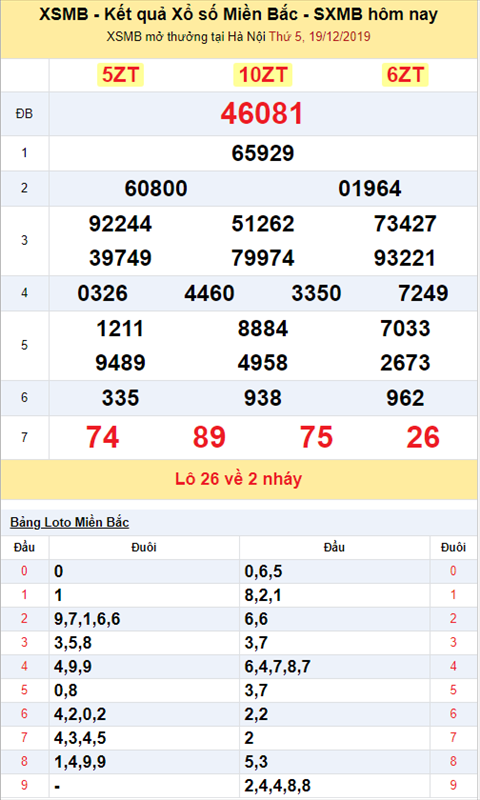Viewport: 480px width, 800px height.
Task: Select the 6ZT code badge
Action: [x=405, y=75]
